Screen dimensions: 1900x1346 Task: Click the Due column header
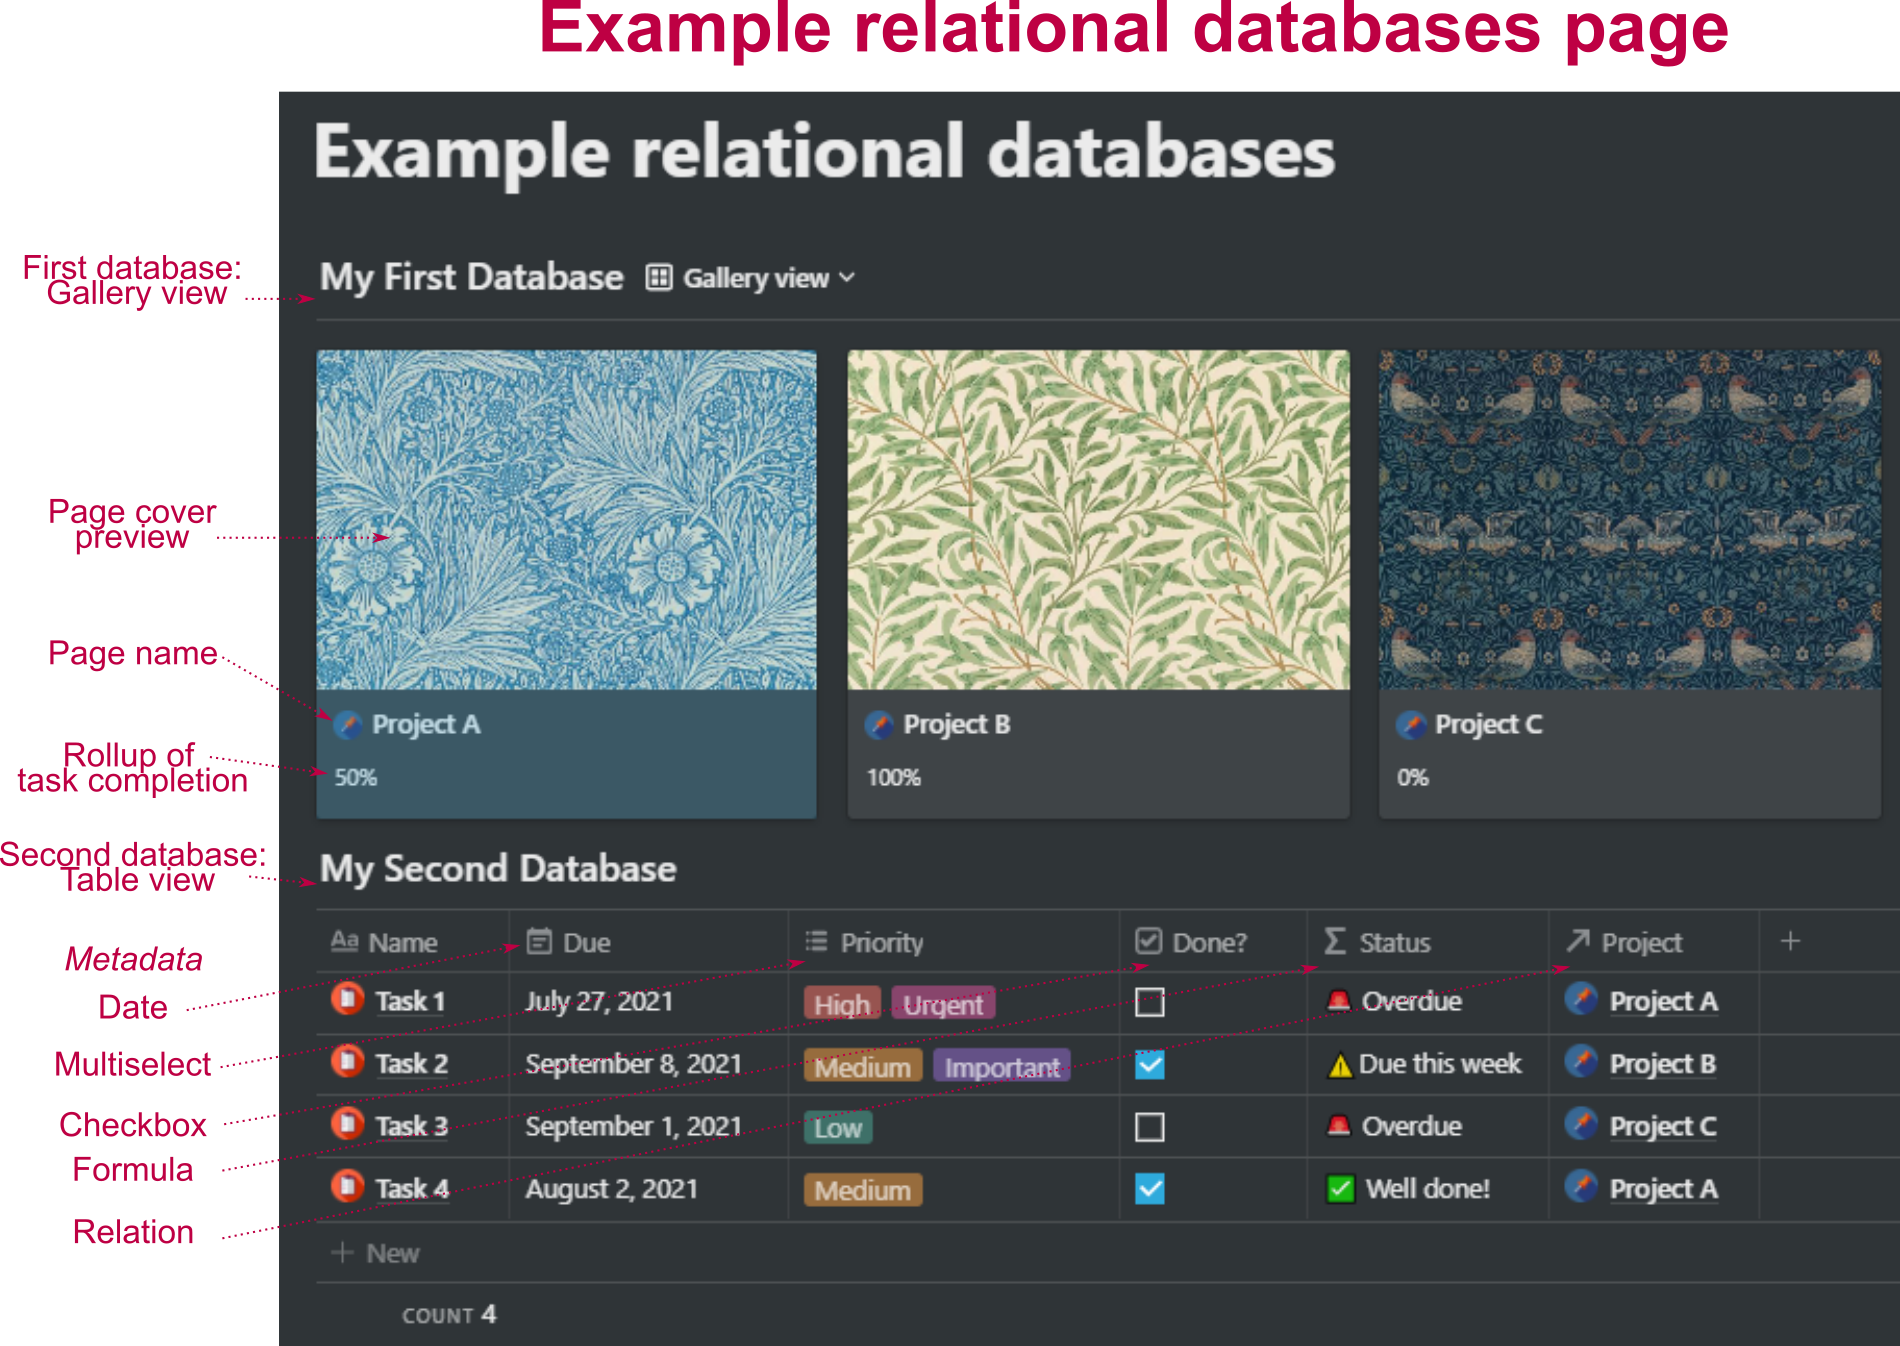649,942
